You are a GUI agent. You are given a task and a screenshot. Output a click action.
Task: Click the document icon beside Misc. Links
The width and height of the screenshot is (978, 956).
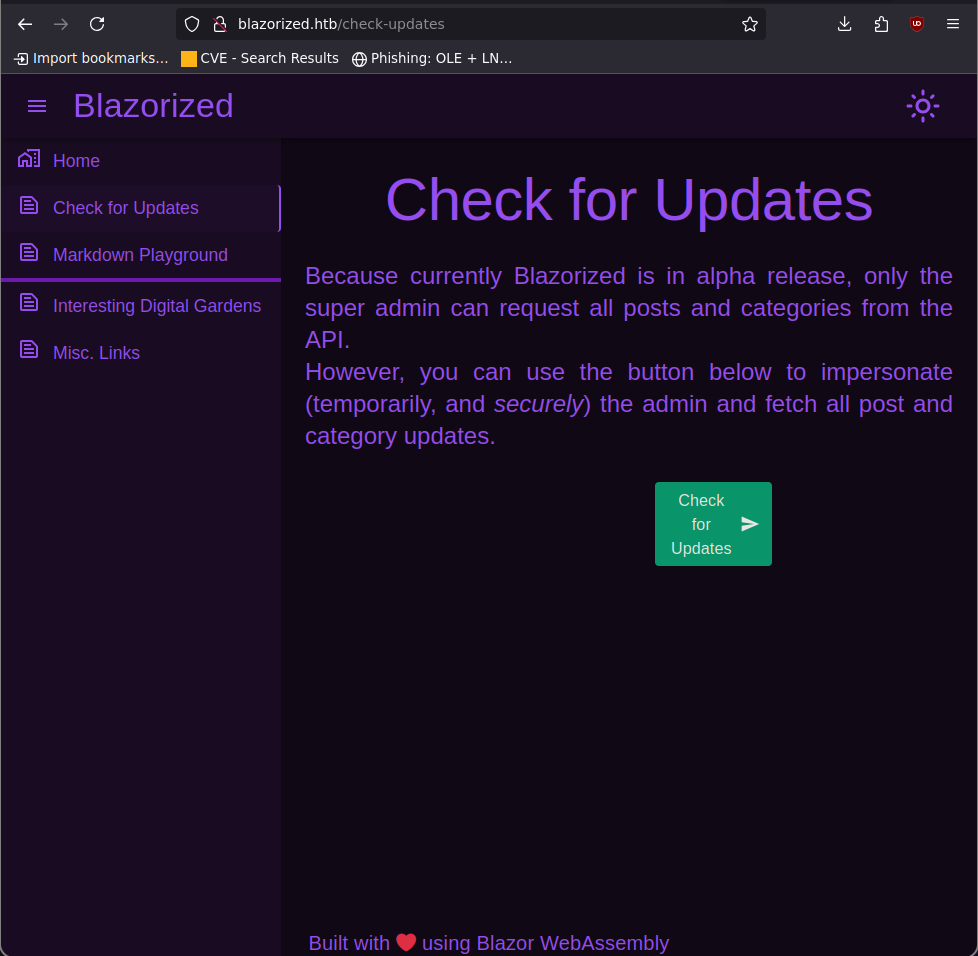point(29,350)
